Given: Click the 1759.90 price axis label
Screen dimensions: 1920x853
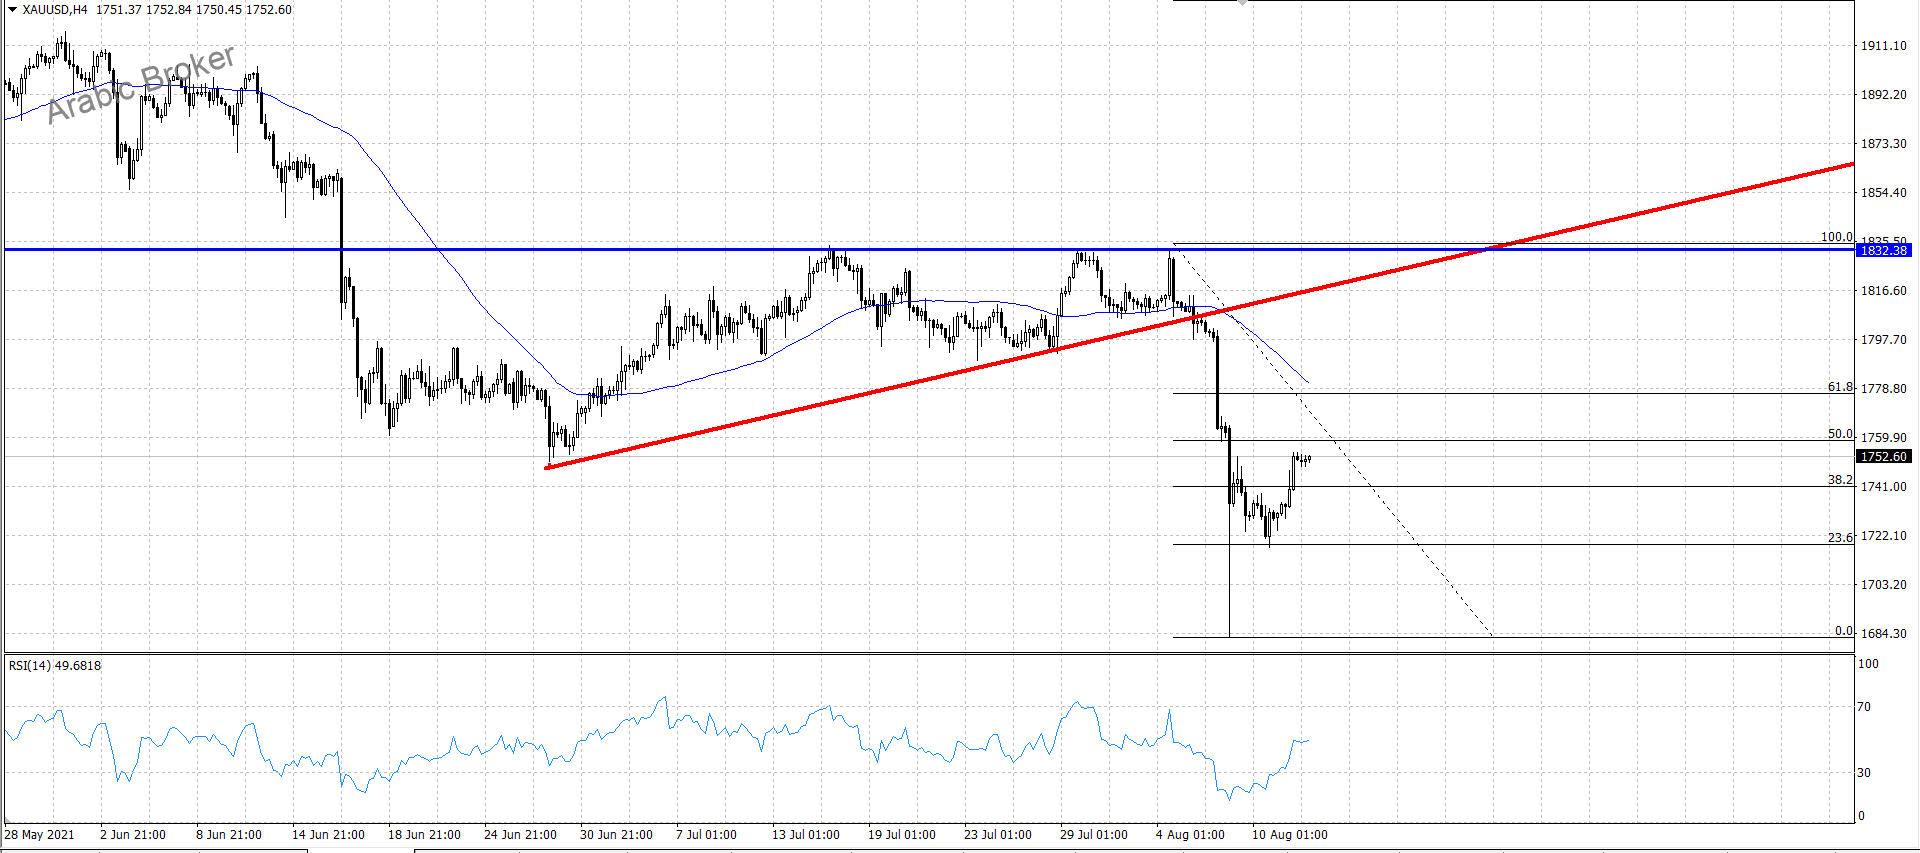Looking at the screenshot, I should click(1883, 438).
